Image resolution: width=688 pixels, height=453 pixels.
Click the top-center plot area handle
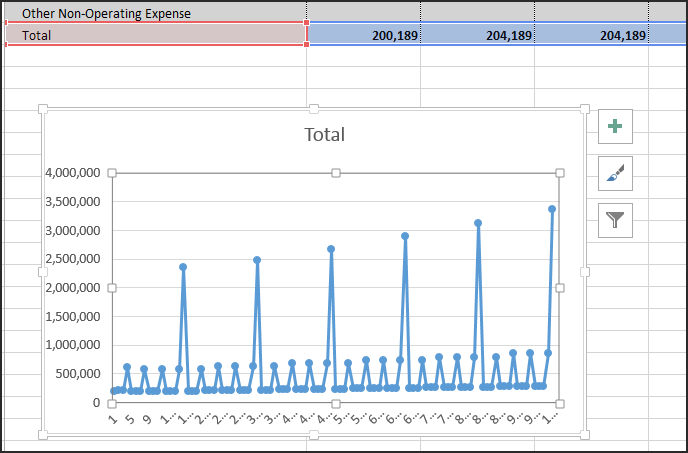click(x=336, y=173)
